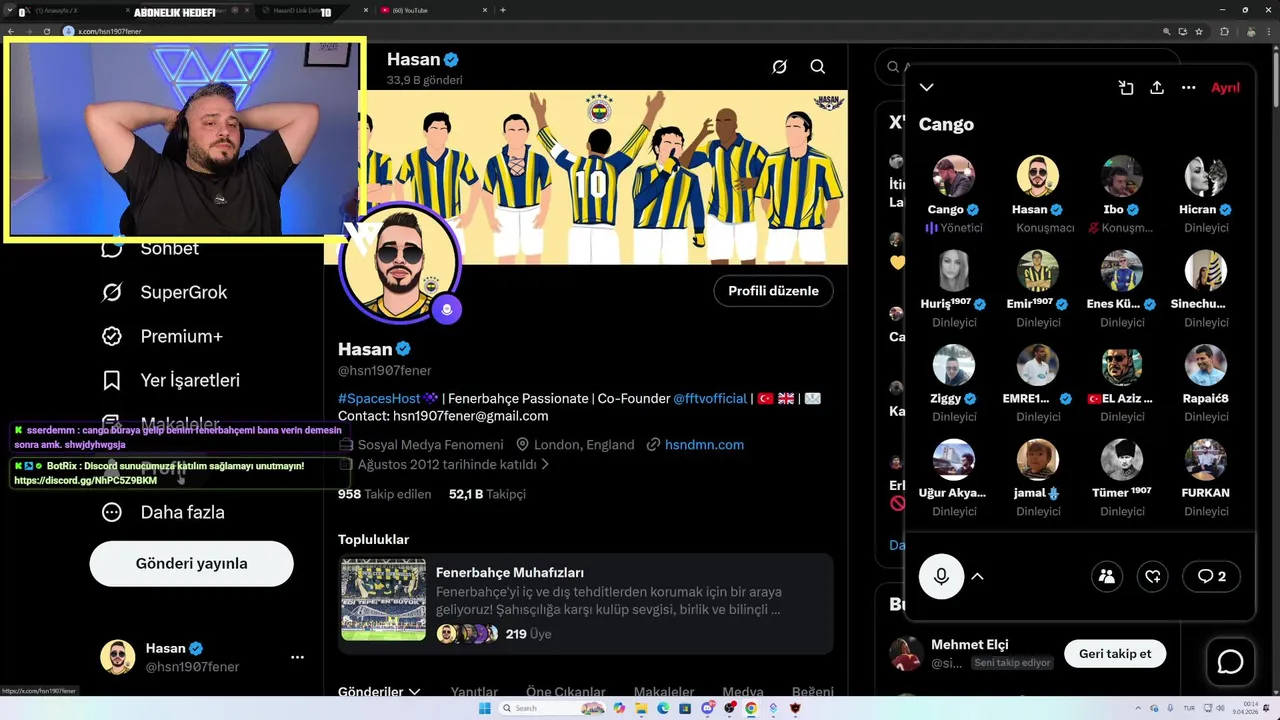The width and height of the screenshot is (1280, 720).
Task: Select speaker Hasan's avatar in the Space
Action: 1038,176
